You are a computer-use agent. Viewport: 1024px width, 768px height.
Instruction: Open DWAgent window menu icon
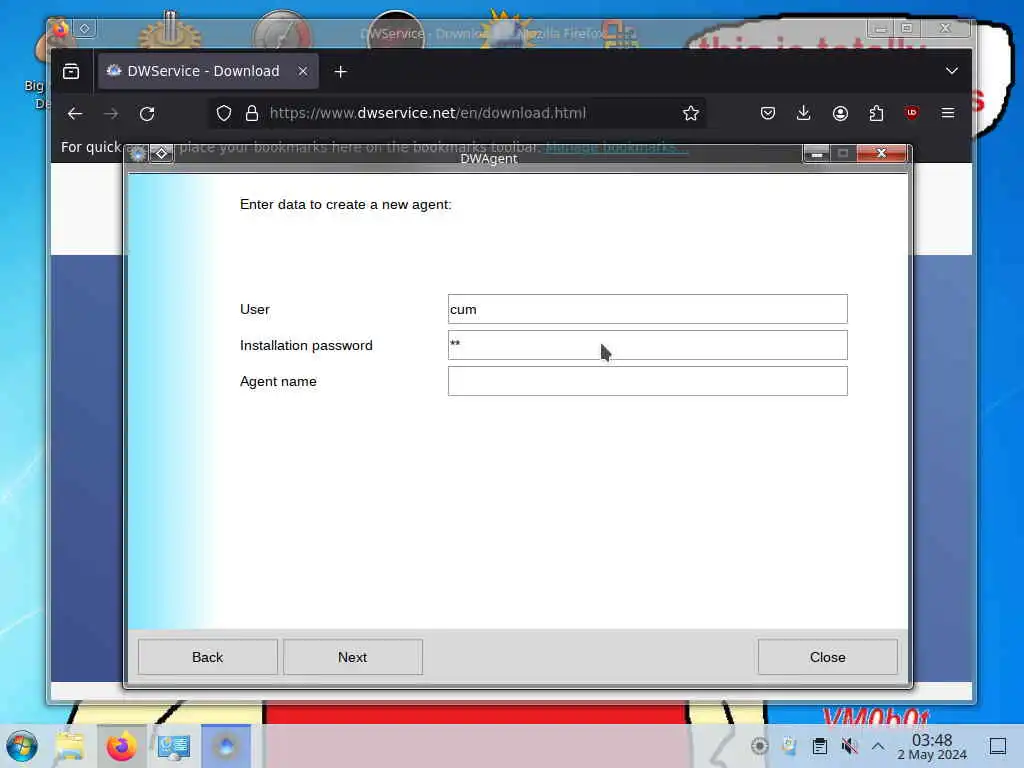pos(138,153)
